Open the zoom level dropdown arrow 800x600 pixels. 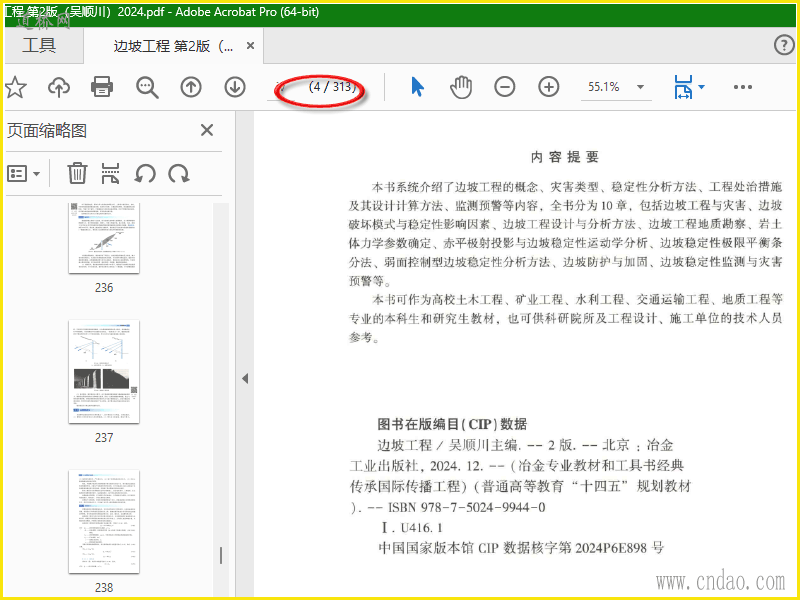[640, 87]
